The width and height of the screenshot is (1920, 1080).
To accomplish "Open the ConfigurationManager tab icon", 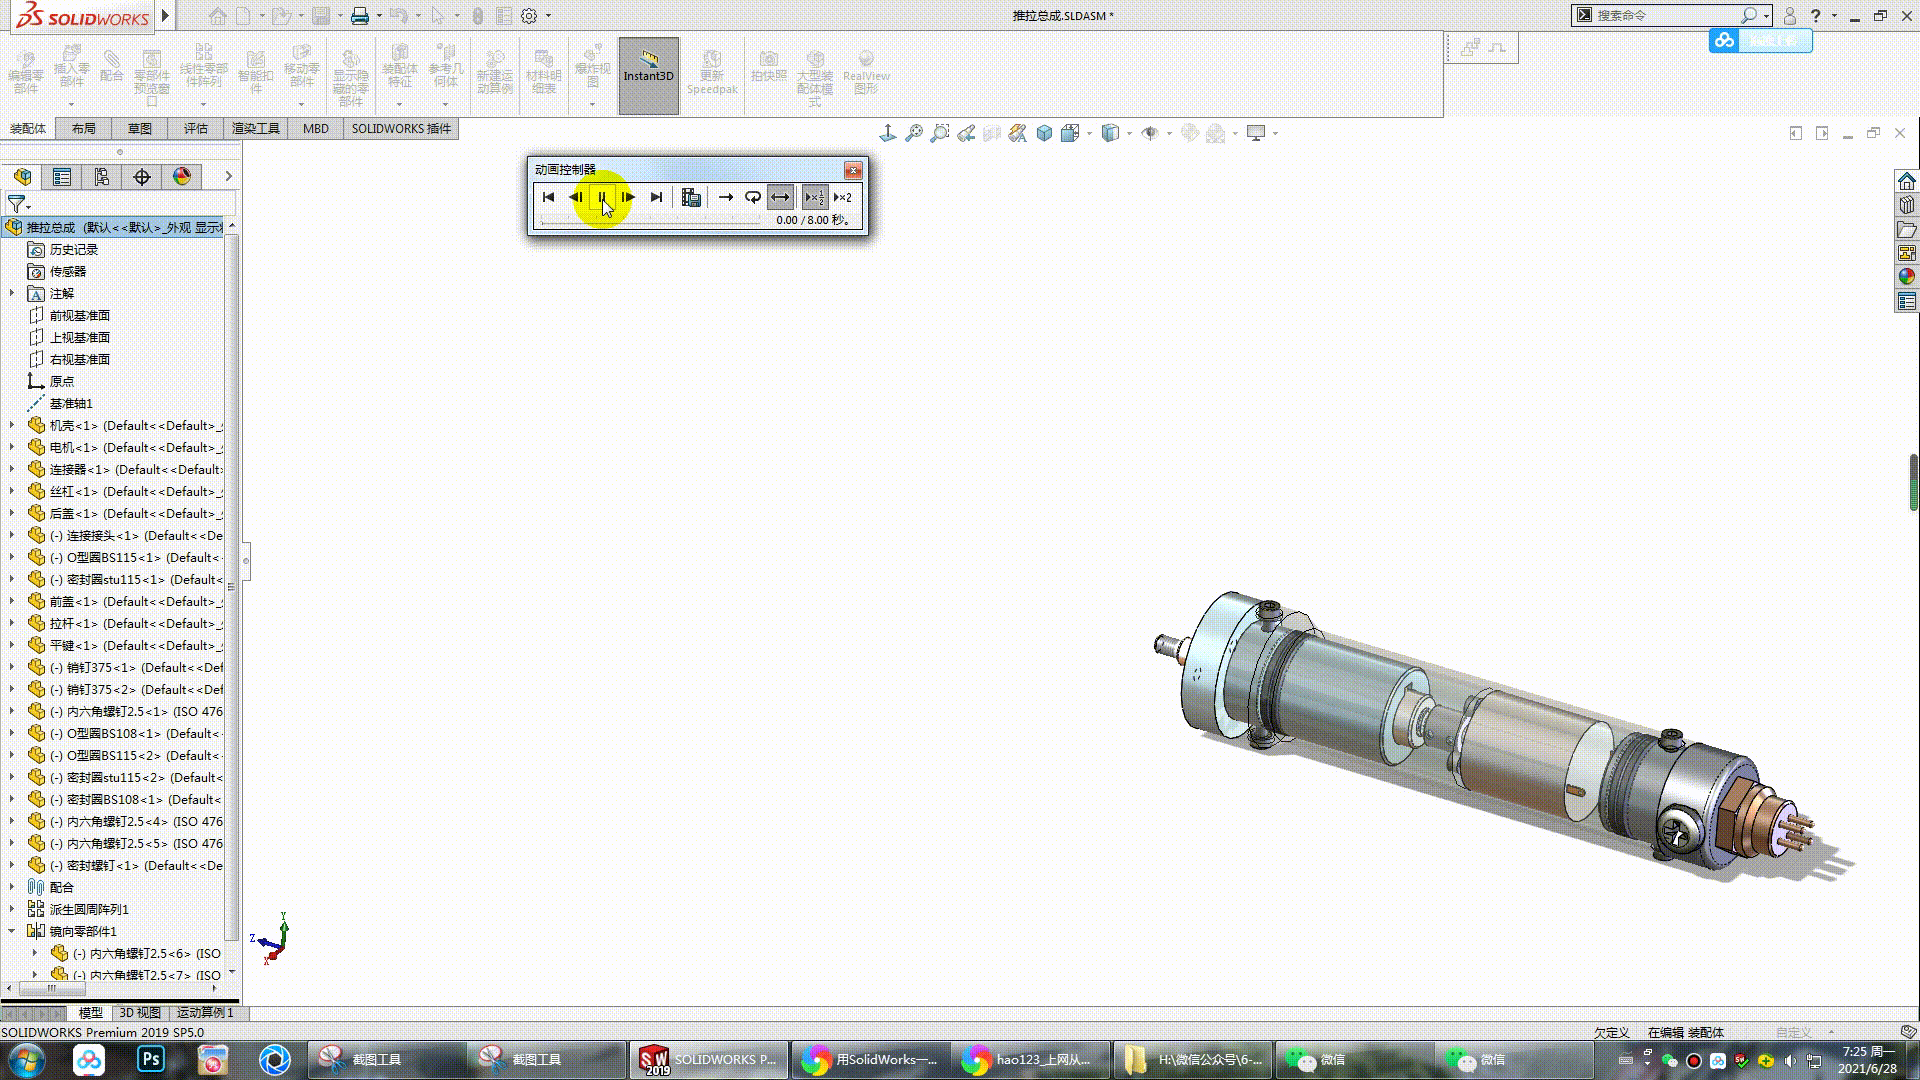I will pyautogui.click(x=102, y=177).
